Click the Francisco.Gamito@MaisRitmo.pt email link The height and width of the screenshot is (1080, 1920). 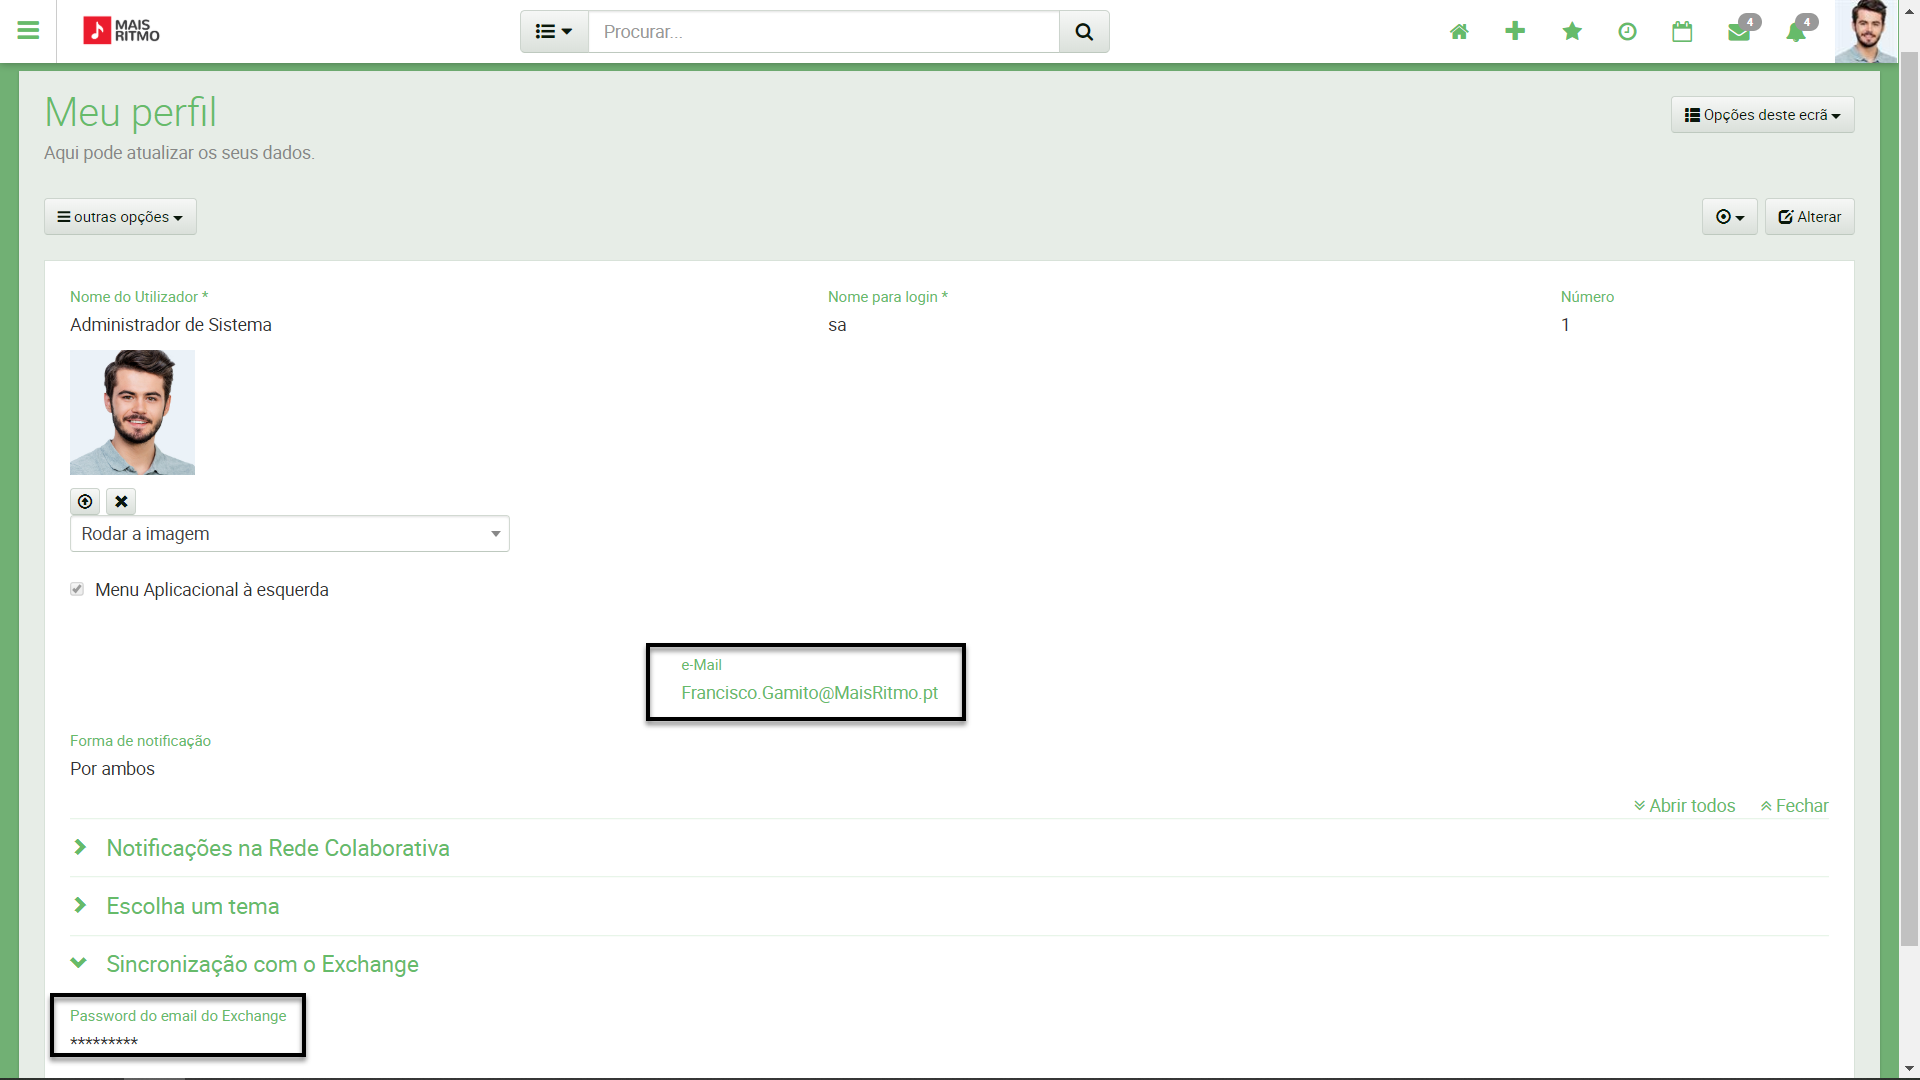pos(809,693)
